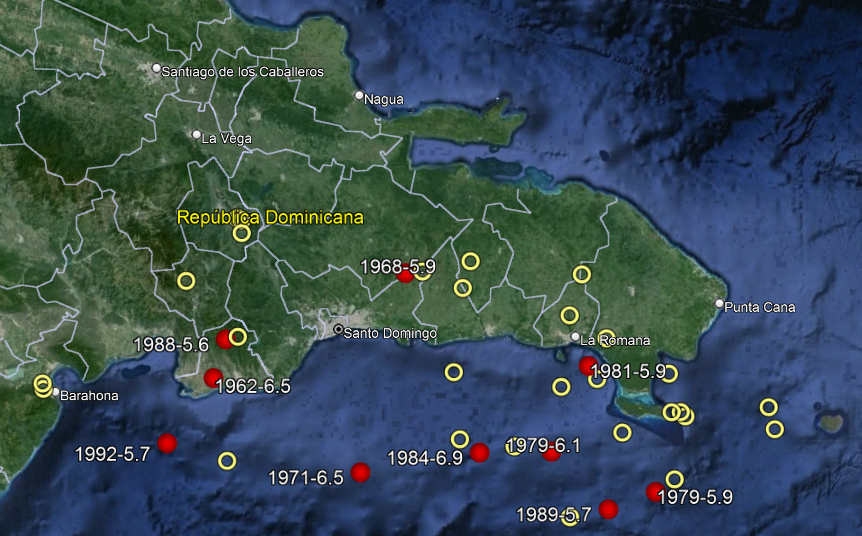Click the red dot labeled 1962-6.5
This screenshot has height=536, width=862.
point(213,378)
